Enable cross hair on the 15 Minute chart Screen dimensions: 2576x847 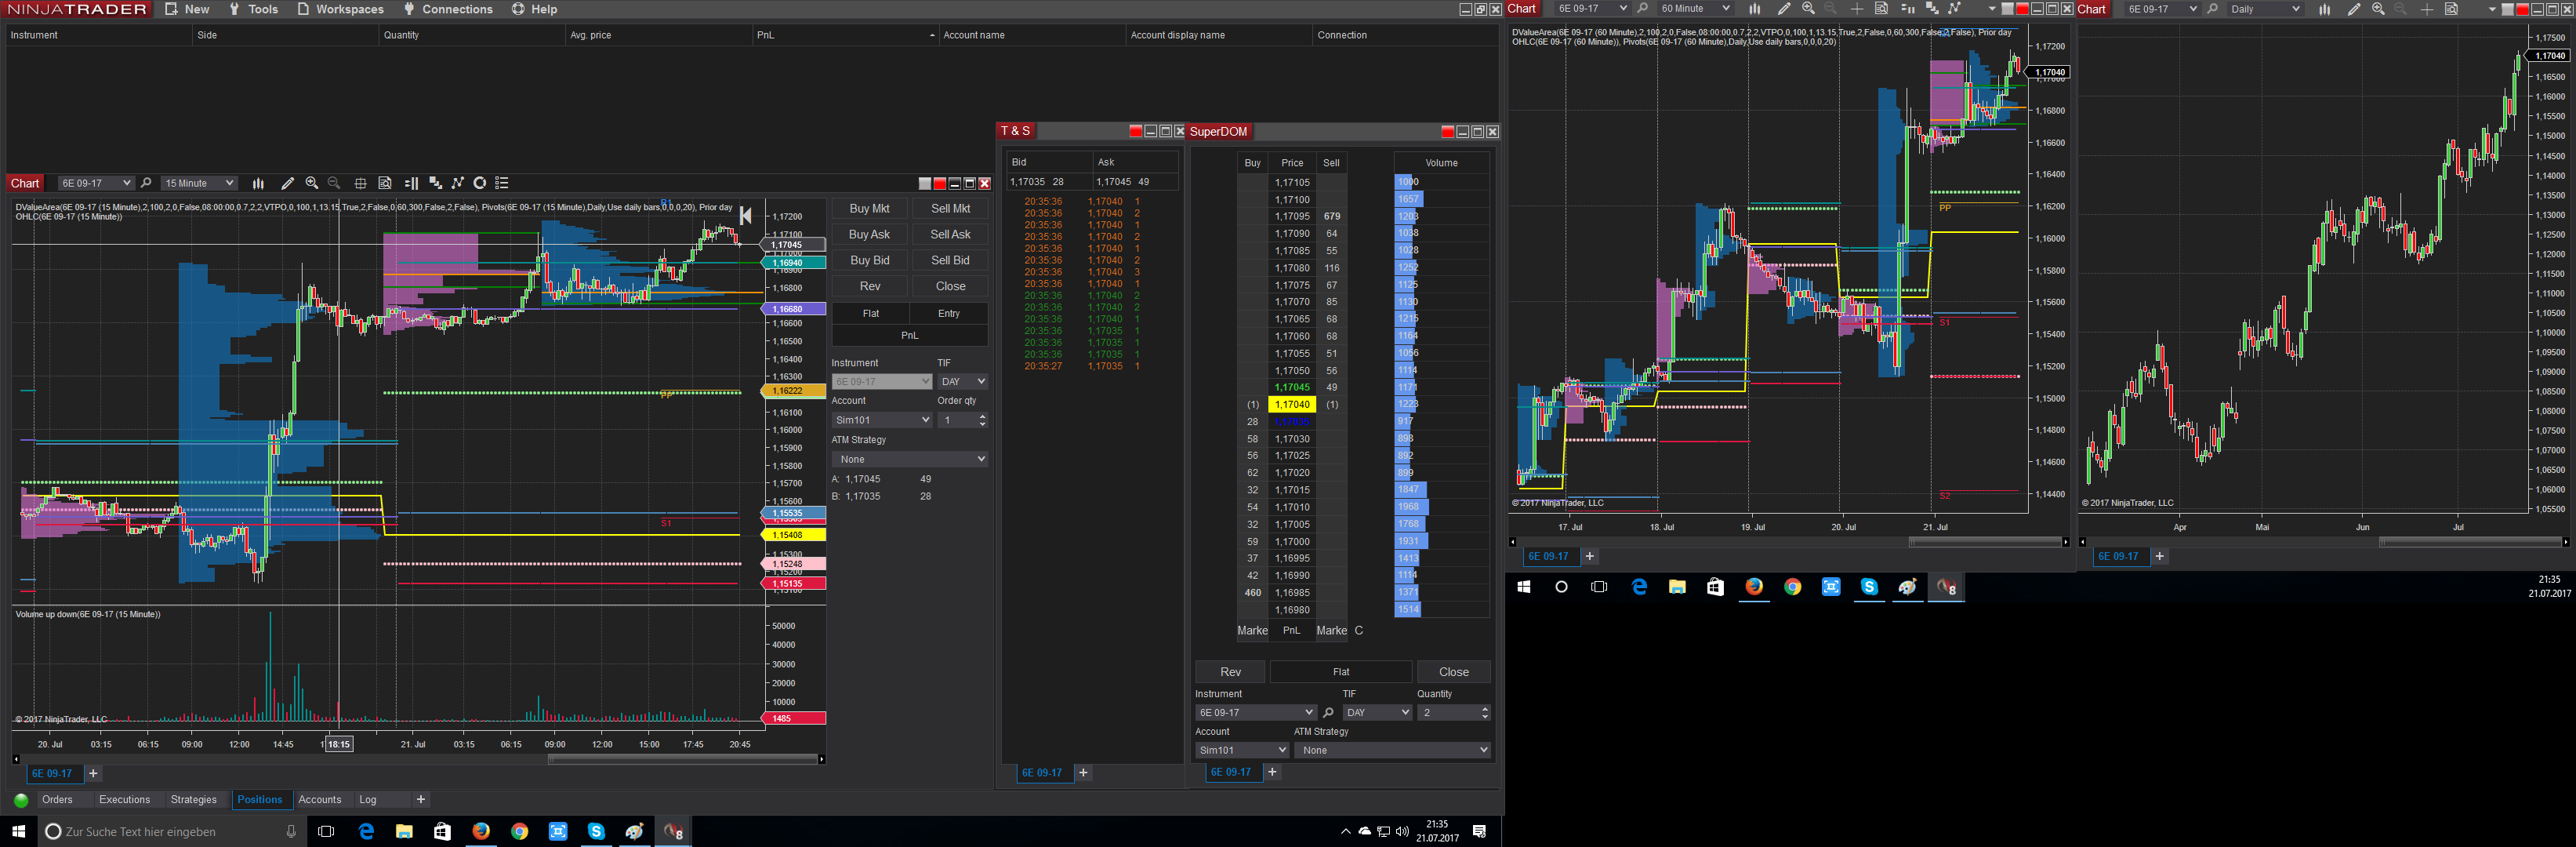click(361, 183)
